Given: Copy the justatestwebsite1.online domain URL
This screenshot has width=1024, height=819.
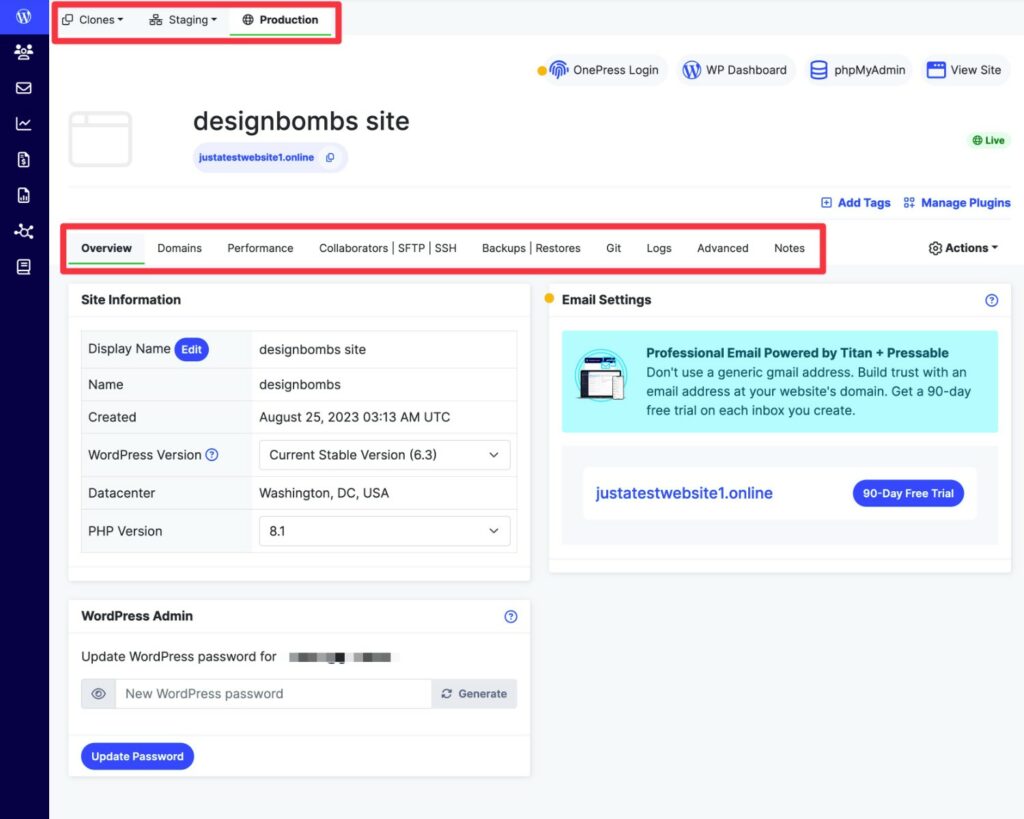Looking at the screenshot, I should point(330,158).
